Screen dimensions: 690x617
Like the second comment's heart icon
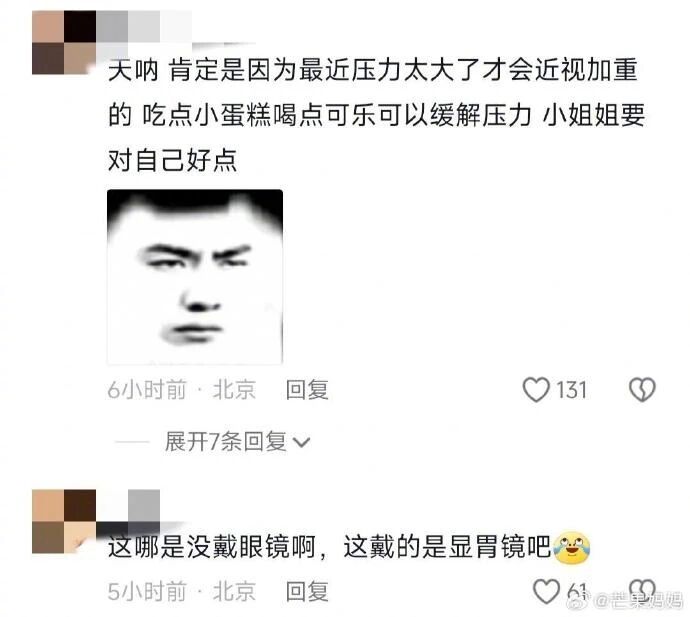tap(546, 591)
